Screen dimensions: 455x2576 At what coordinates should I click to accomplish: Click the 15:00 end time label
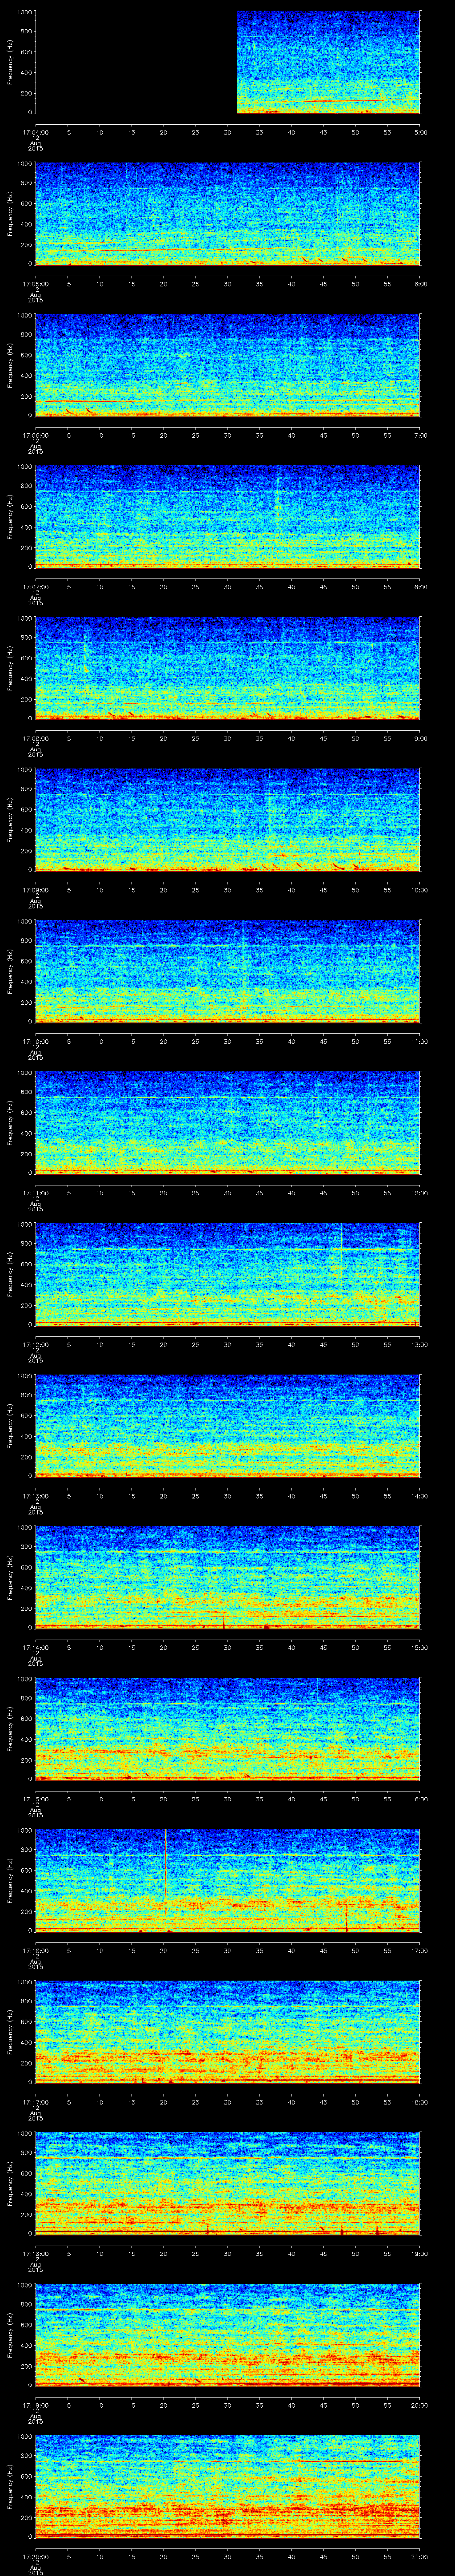point(419,1647)
